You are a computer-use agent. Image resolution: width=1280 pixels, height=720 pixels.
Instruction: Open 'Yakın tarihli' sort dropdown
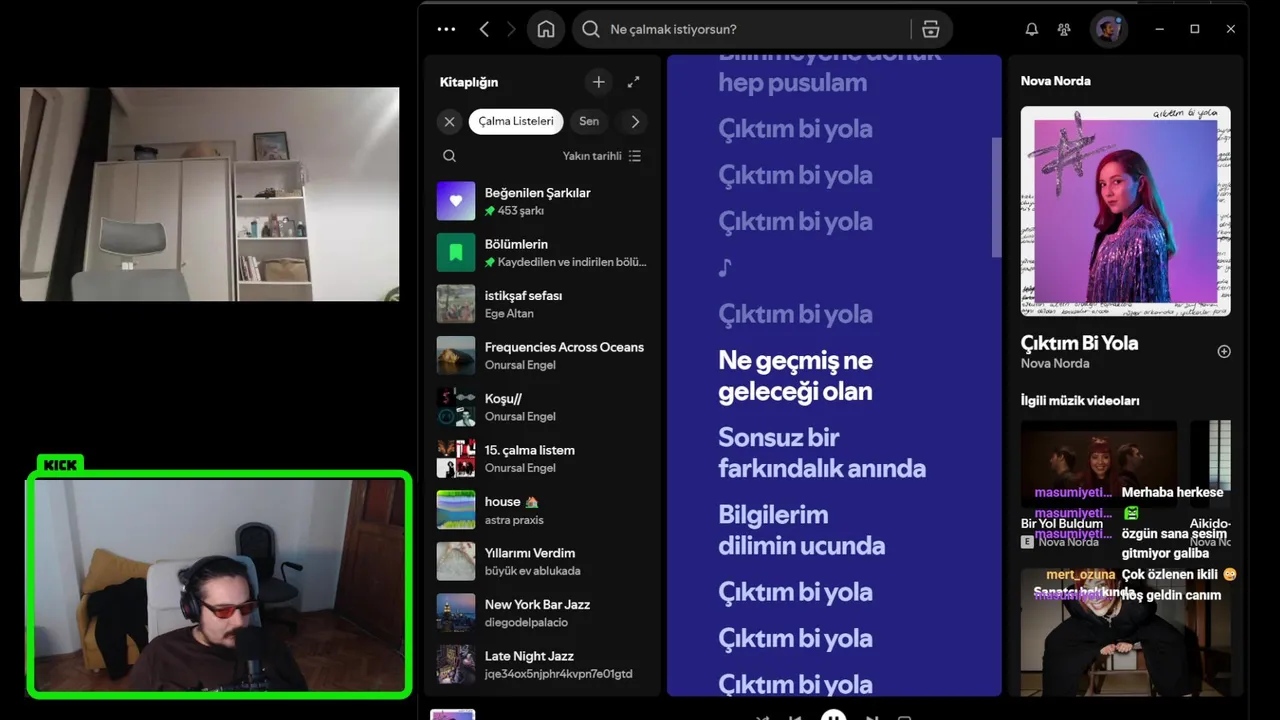[602, 156]
